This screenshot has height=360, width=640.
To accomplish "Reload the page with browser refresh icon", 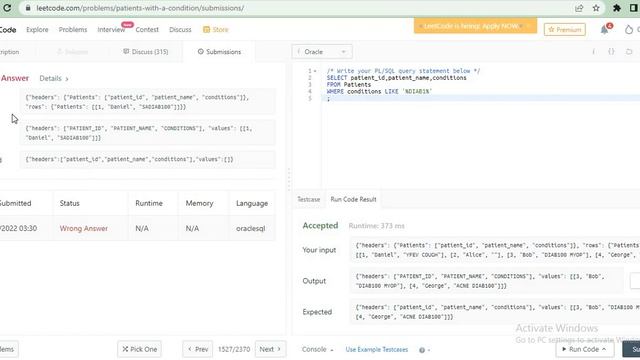I will [7, 8].
